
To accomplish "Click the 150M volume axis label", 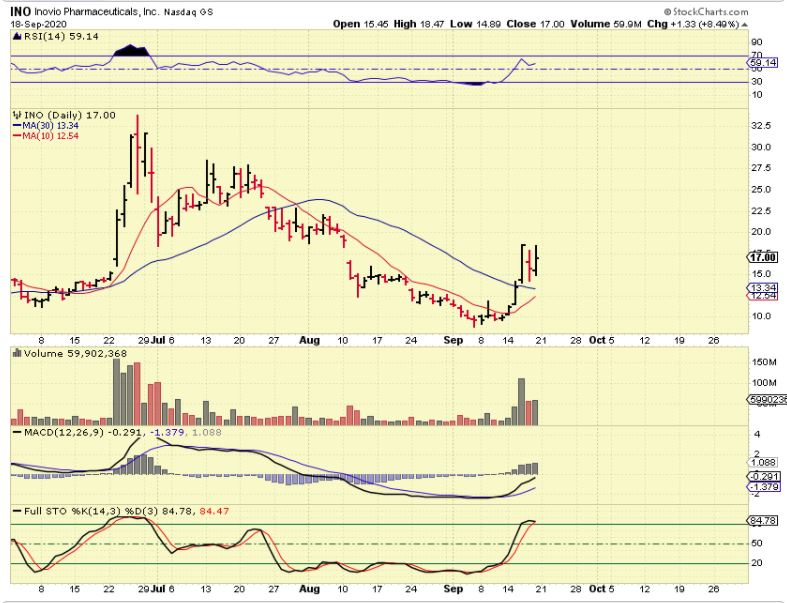I will coord(764,362).
